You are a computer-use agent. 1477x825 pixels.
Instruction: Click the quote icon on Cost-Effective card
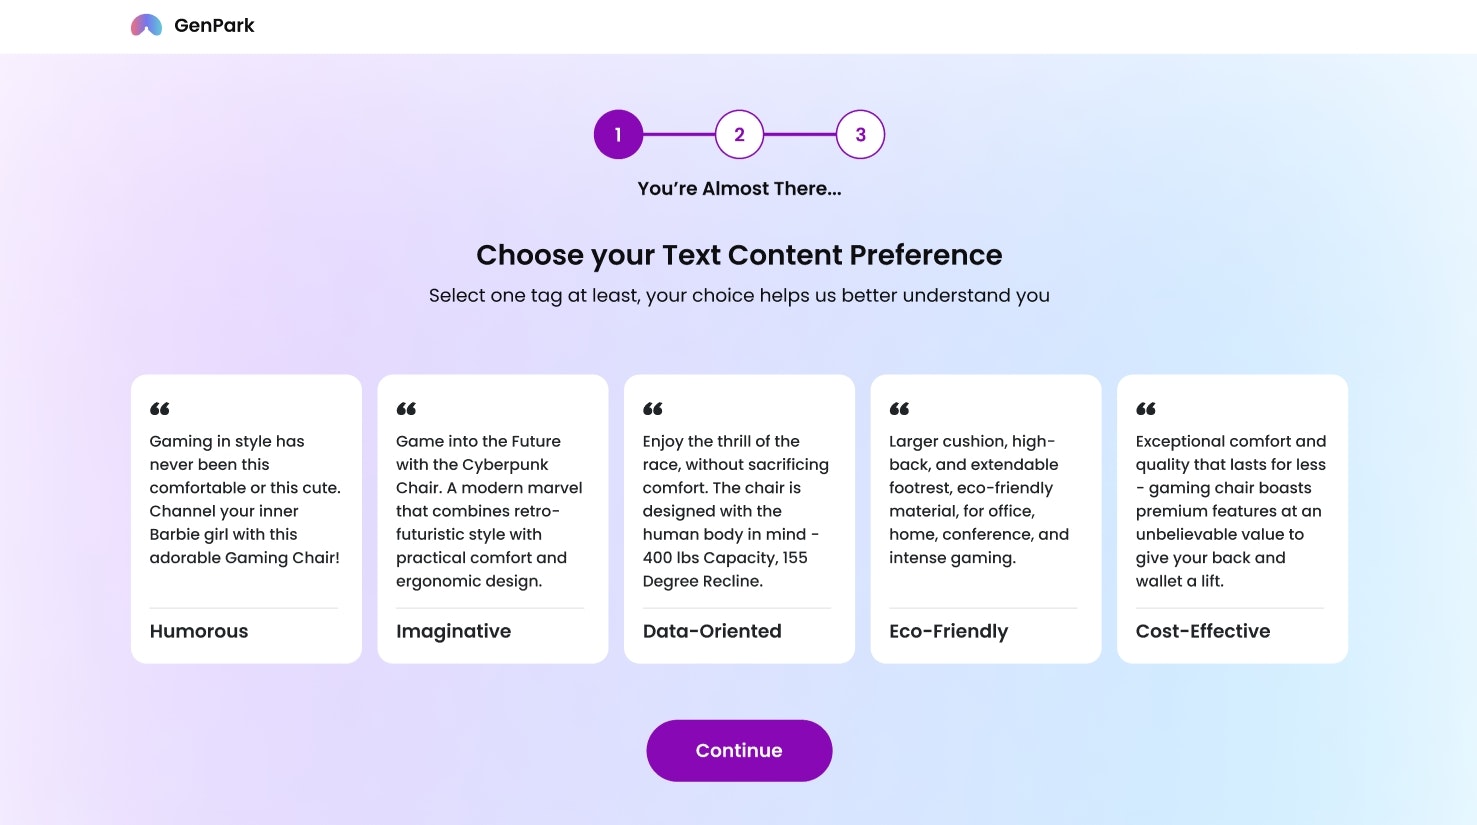pyautogui.click(x=1146, y=409)
